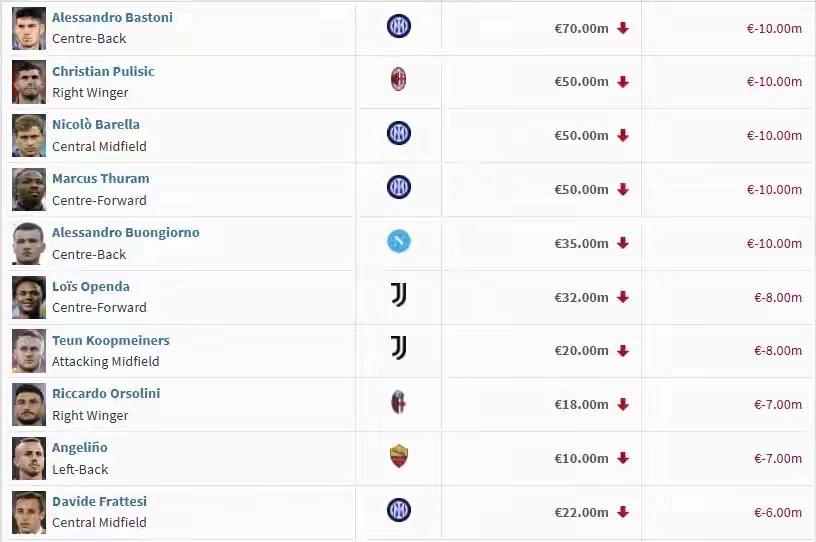Click the Juventus logo in Teun Koopmeiners' row

(x=399, y=348)
